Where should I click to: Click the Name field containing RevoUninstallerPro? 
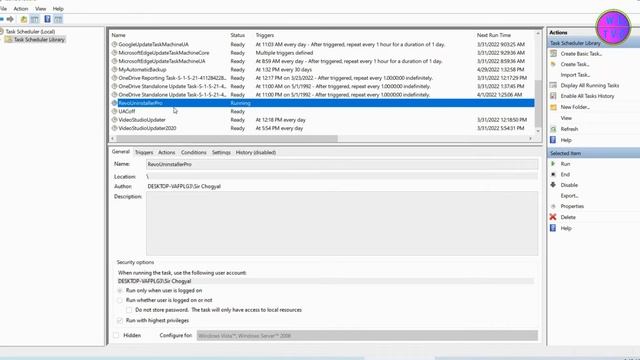(x=342, y=164)
